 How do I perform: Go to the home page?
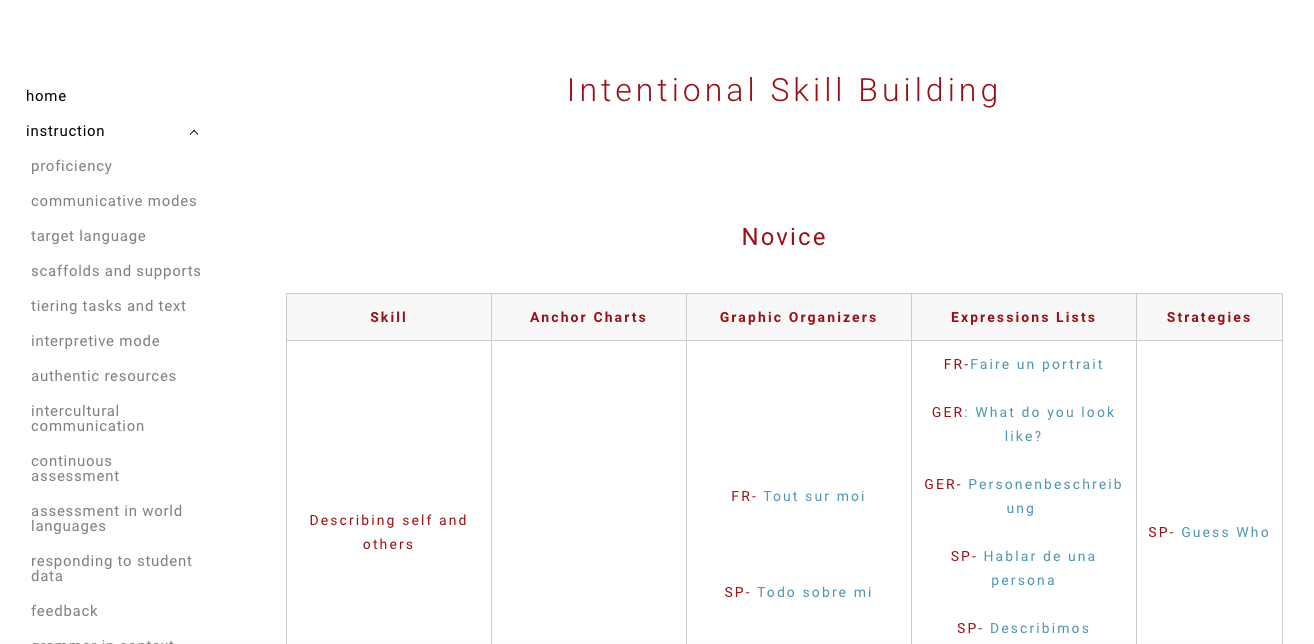point(46,96)
